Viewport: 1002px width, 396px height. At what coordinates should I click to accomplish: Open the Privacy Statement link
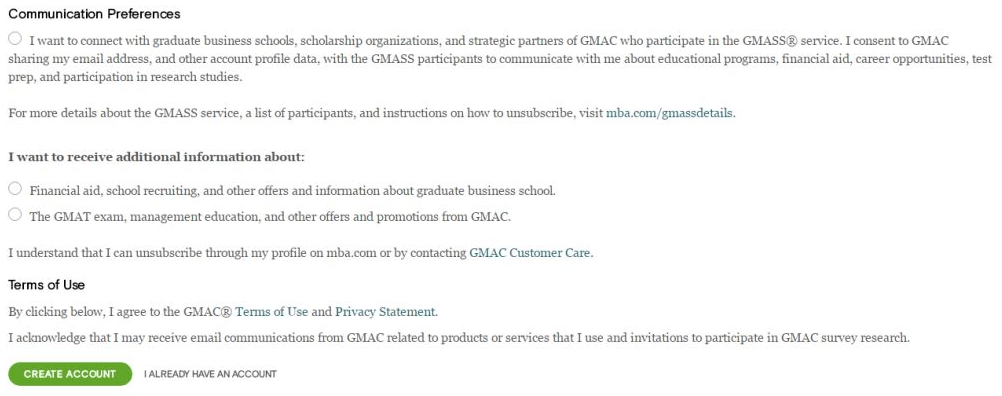385,312
